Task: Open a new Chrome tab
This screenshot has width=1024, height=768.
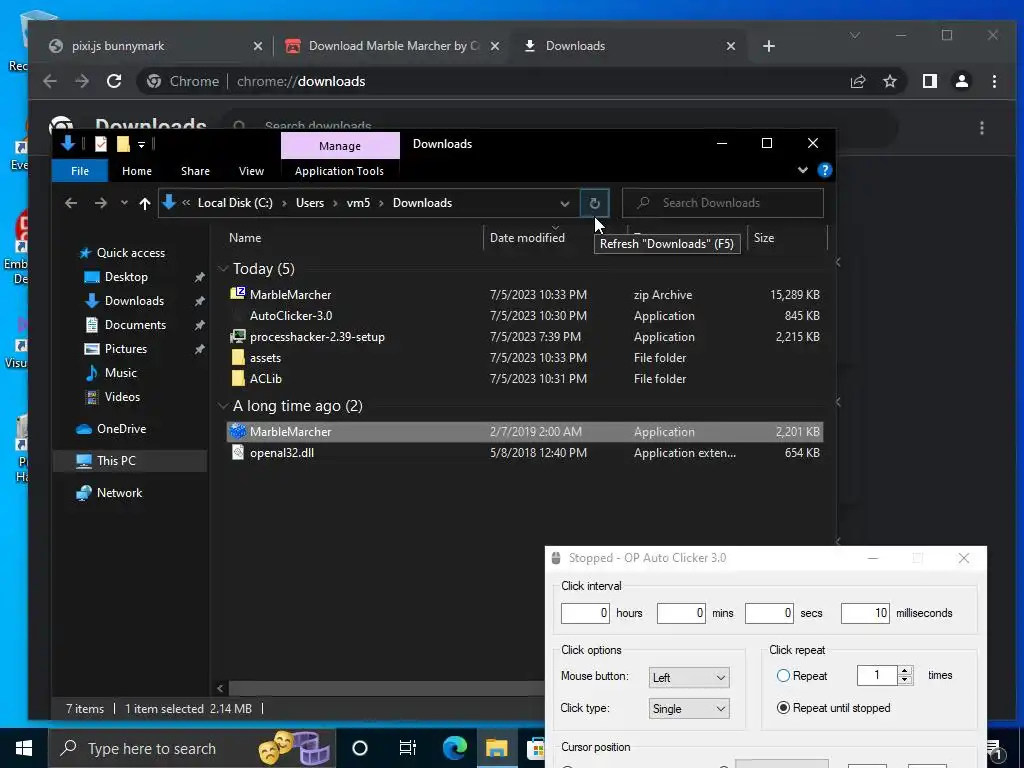Action: (769, 46)
